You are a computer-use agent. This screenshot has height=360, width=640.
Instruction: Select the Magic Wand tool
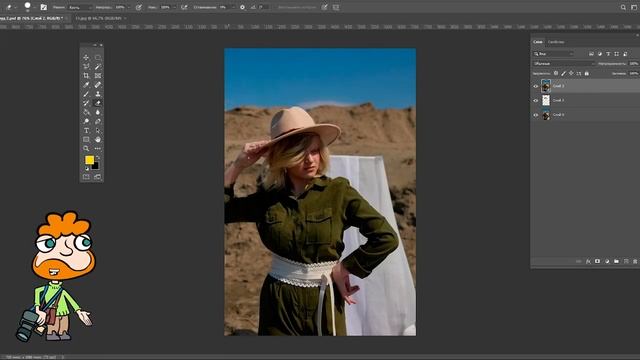coord(98,67)
